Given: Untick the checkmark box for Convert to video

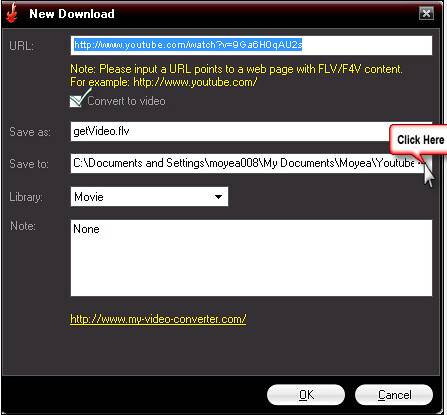Looking at the screenshot, I should (76, 101).
